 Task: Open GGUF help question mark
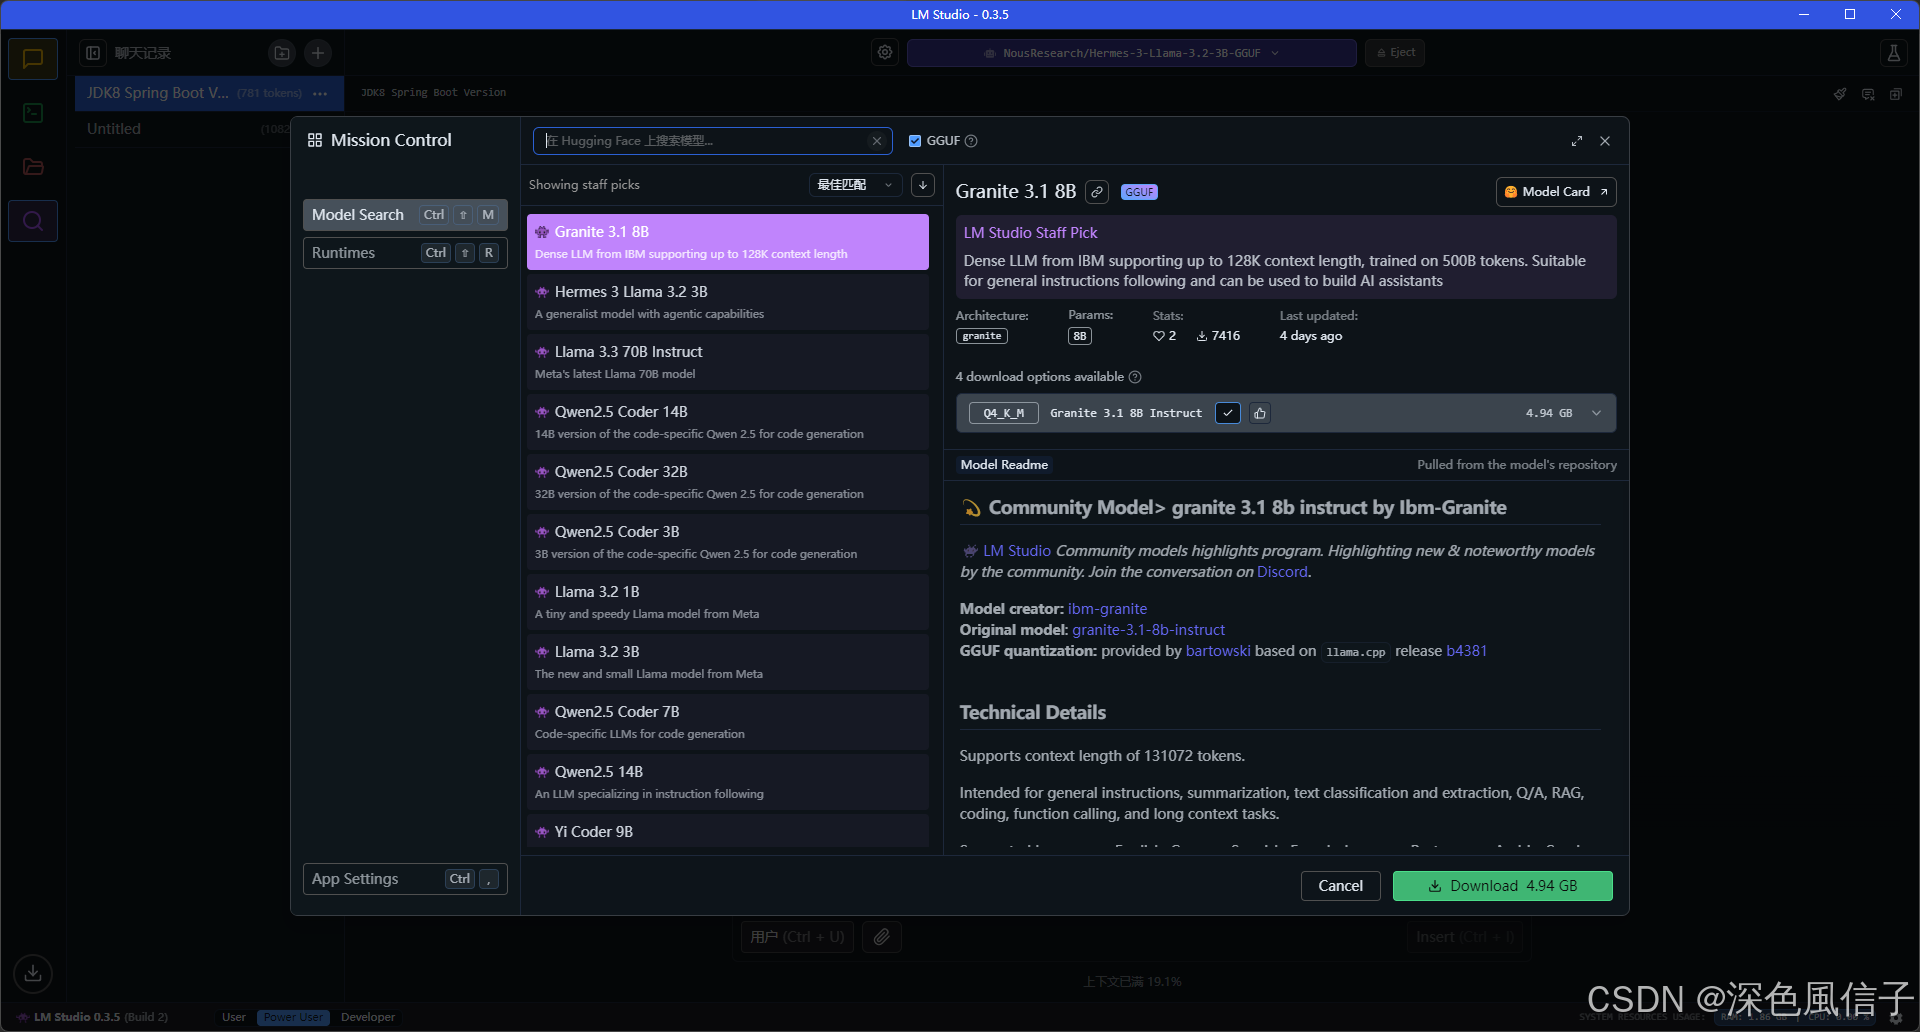tap(971, 141)
